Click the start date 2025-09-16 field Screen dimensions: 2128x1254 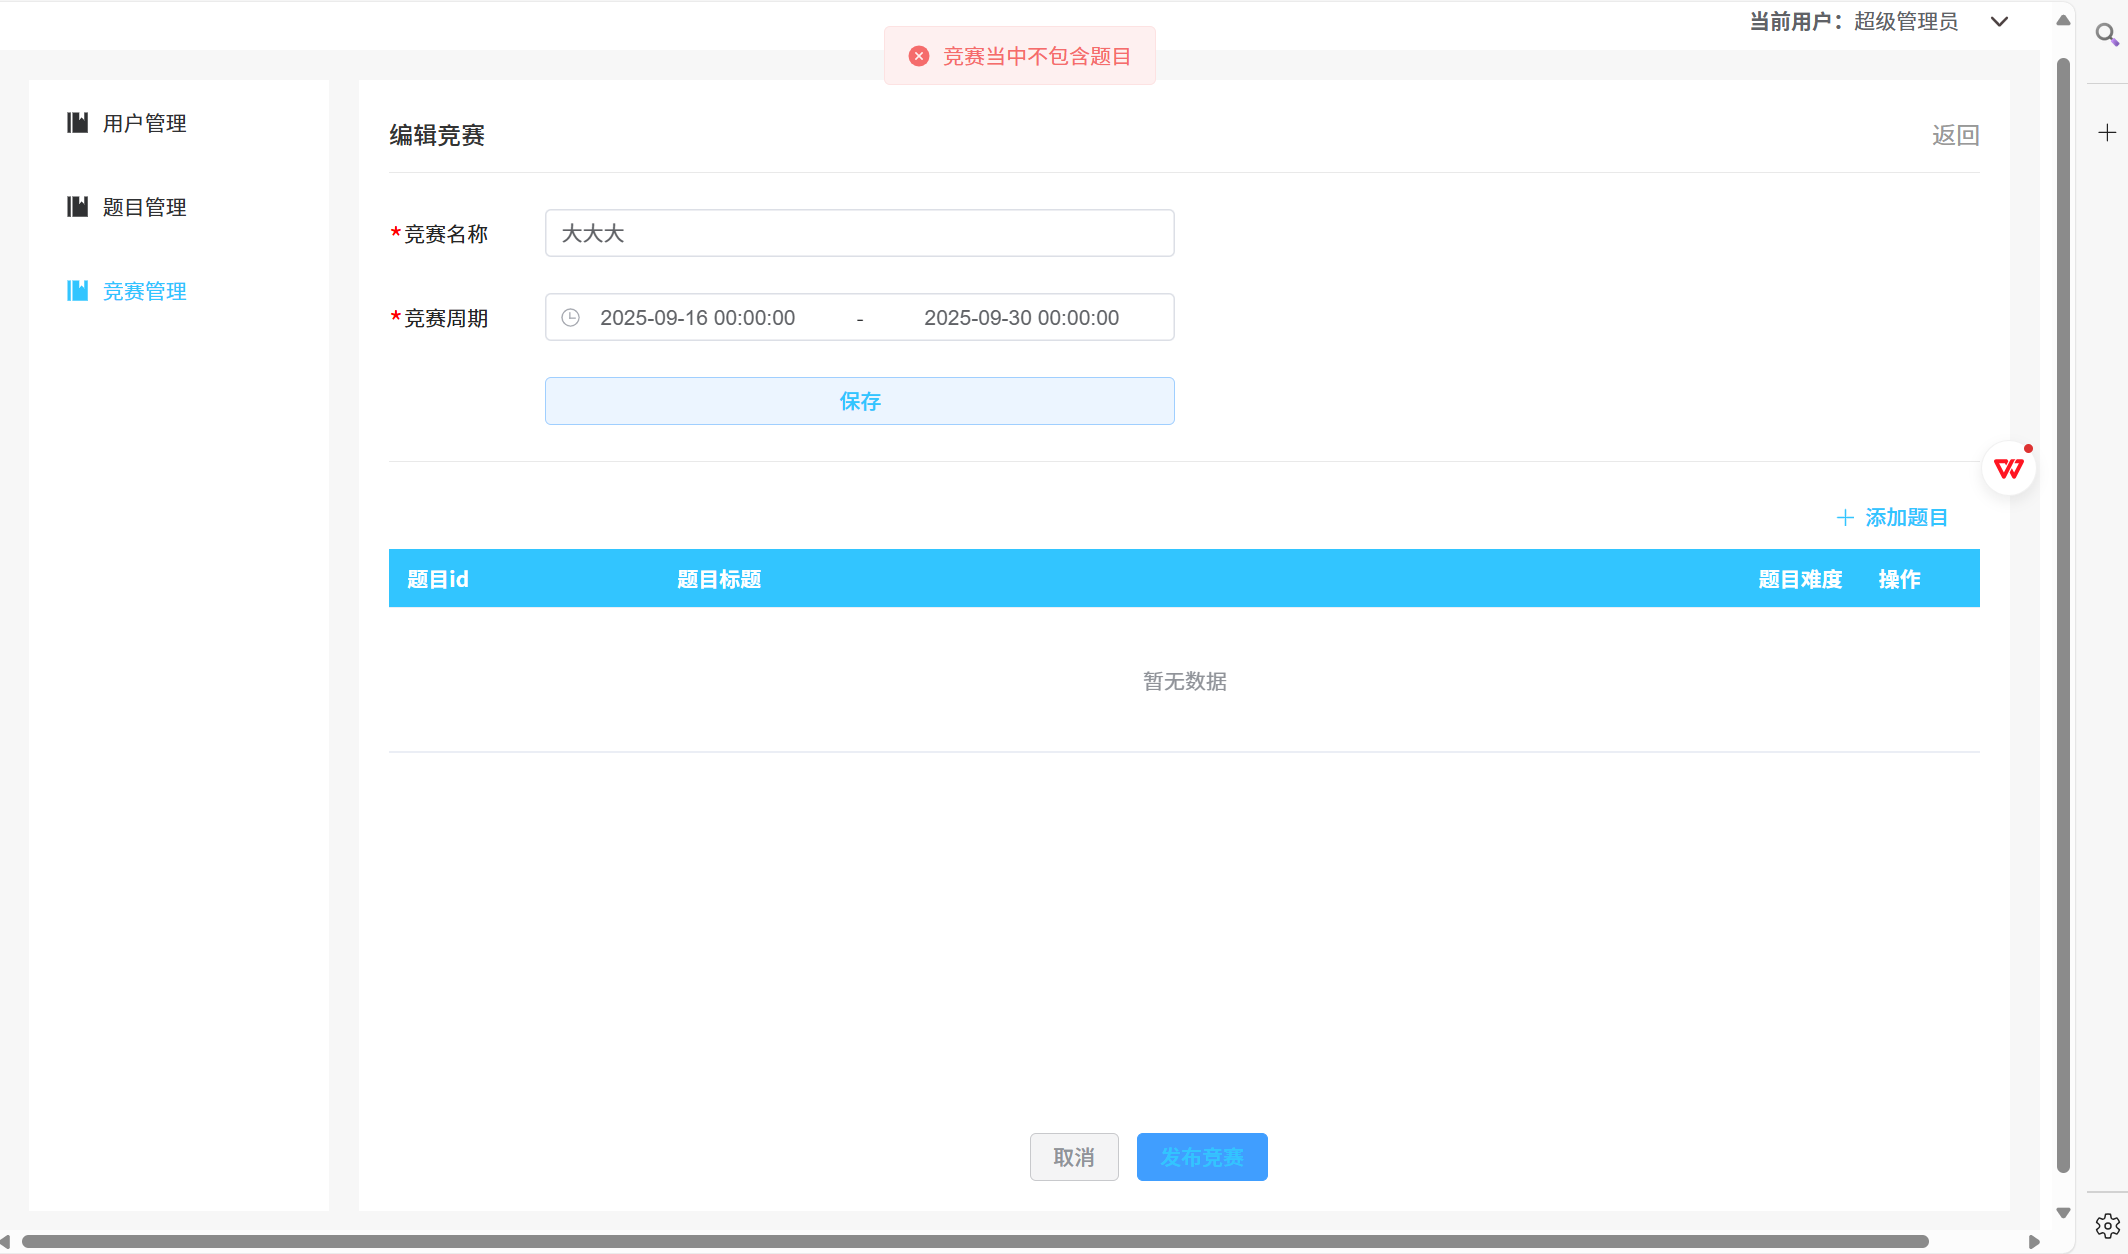tap(697, 318)
